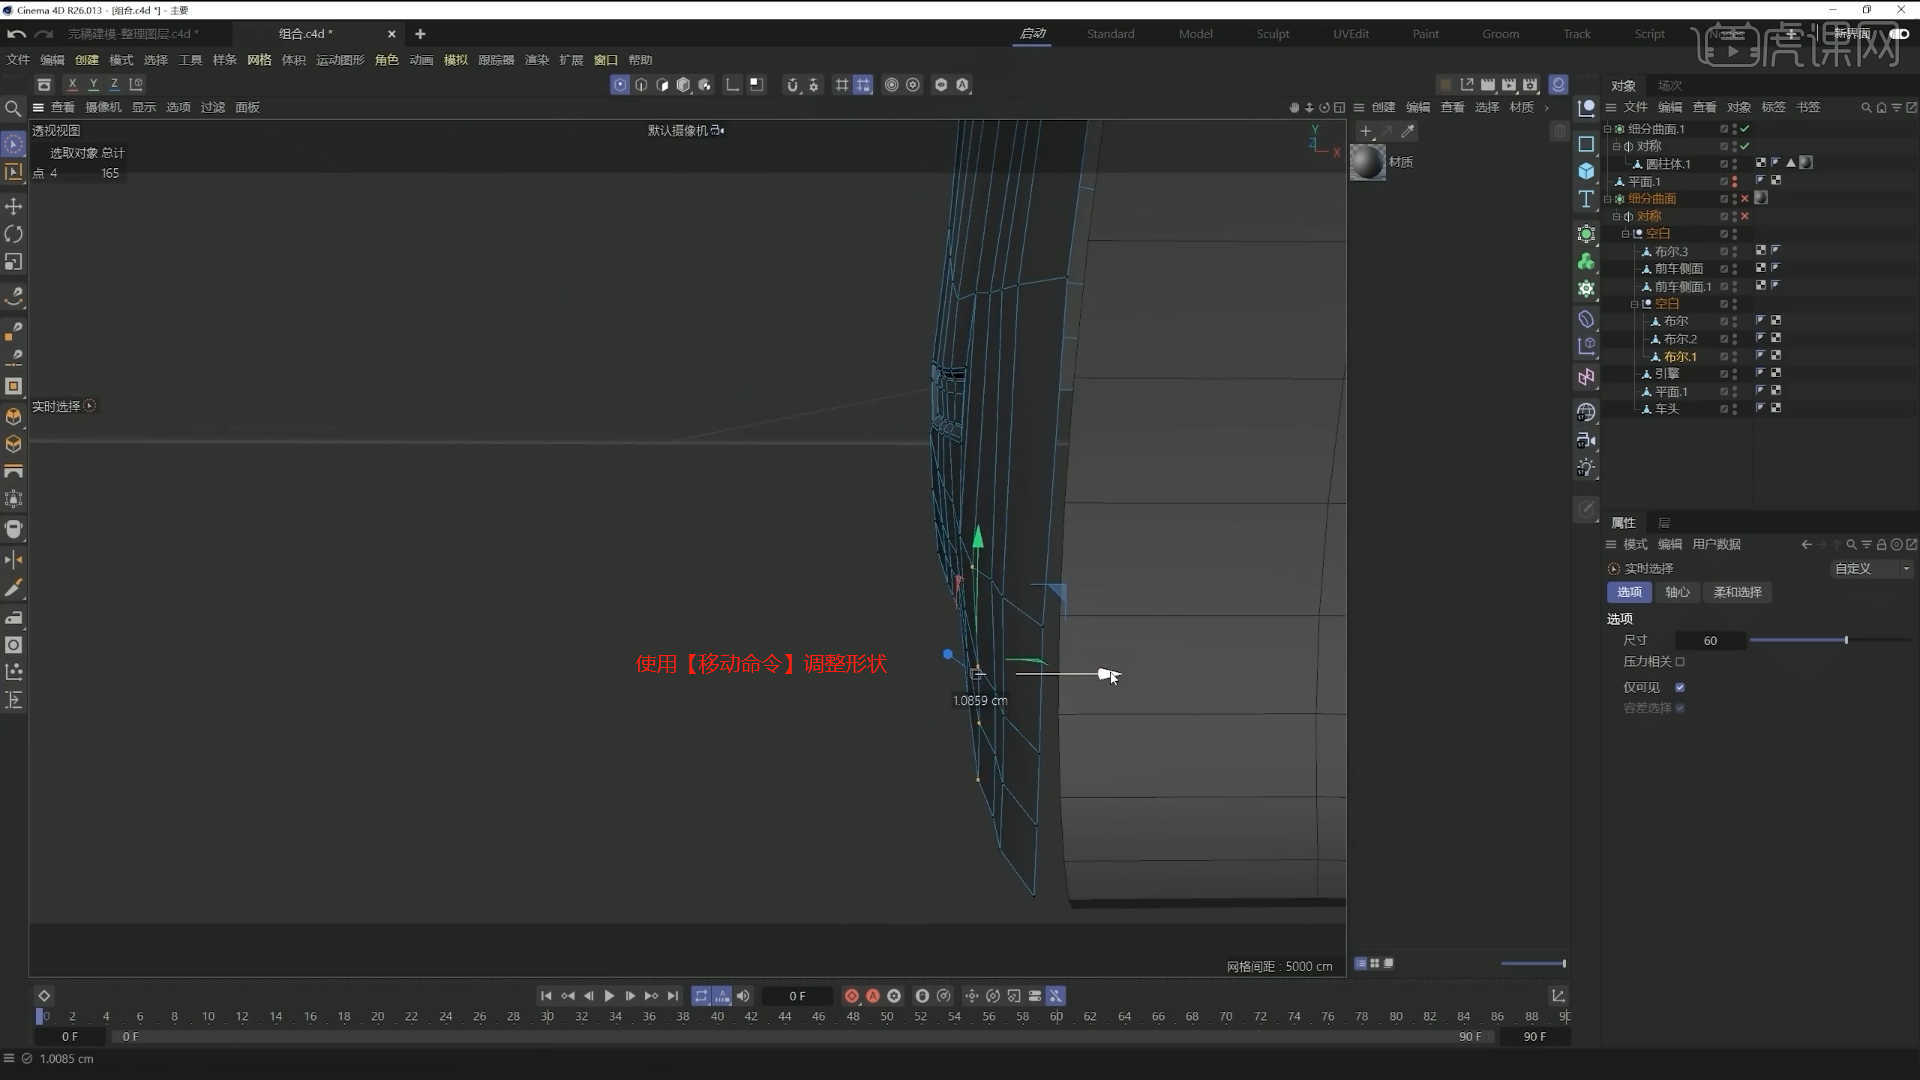Adjust material thumbnail size slider

[x=1533, y=964]
